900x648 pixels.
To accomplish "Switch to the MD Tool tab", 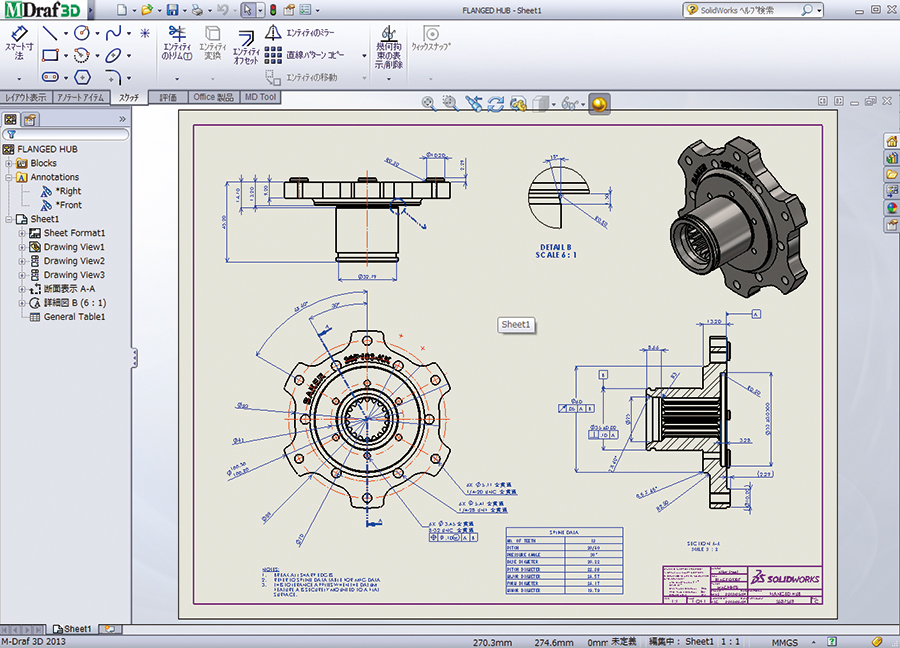I will (x=262, y=97).
